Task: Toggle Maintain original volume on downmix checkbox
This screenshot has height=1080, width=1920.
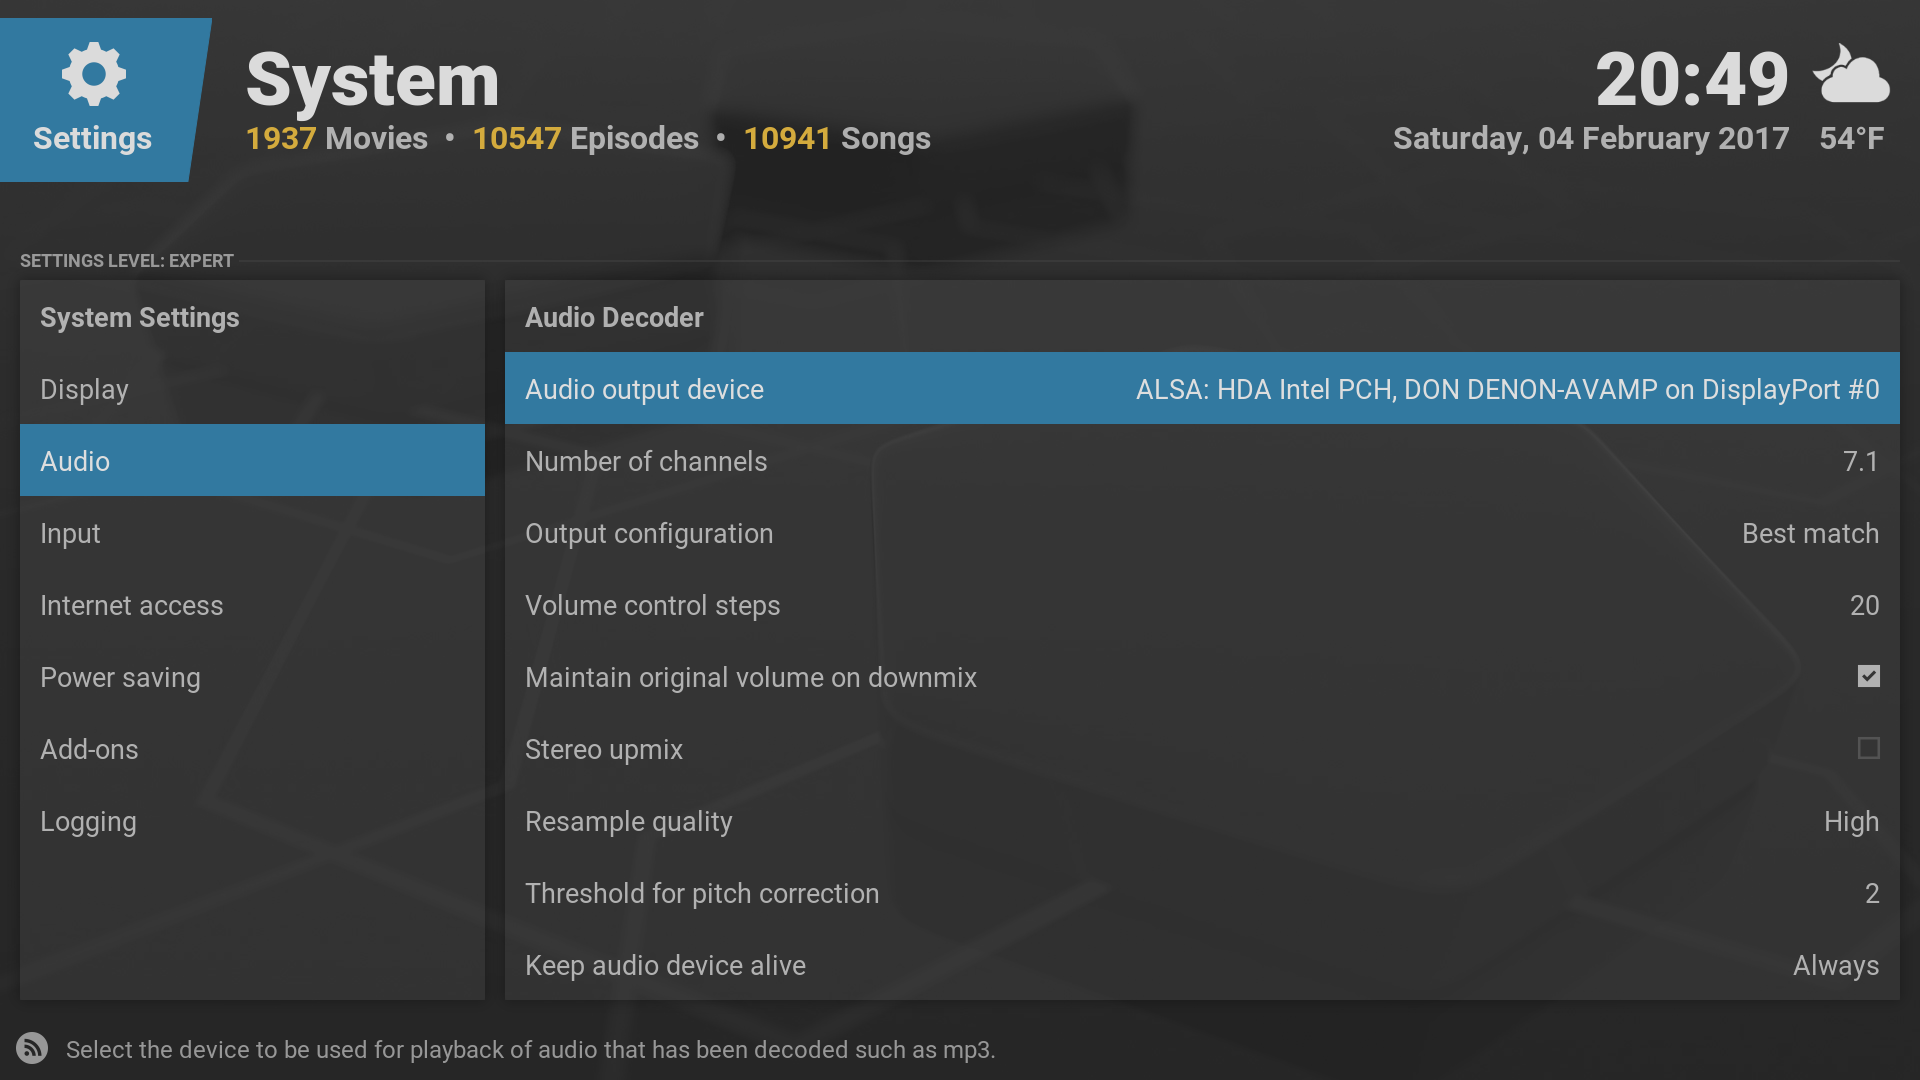Action: 1868,677
